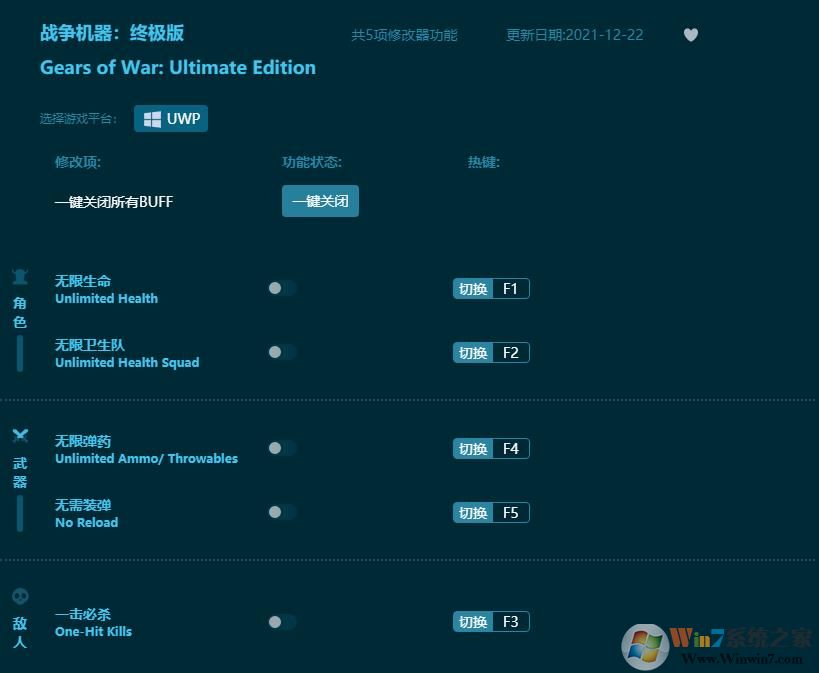The image size is (819, 673).
Task: Click the 无限弹药 label
Action: coord(83,441)
